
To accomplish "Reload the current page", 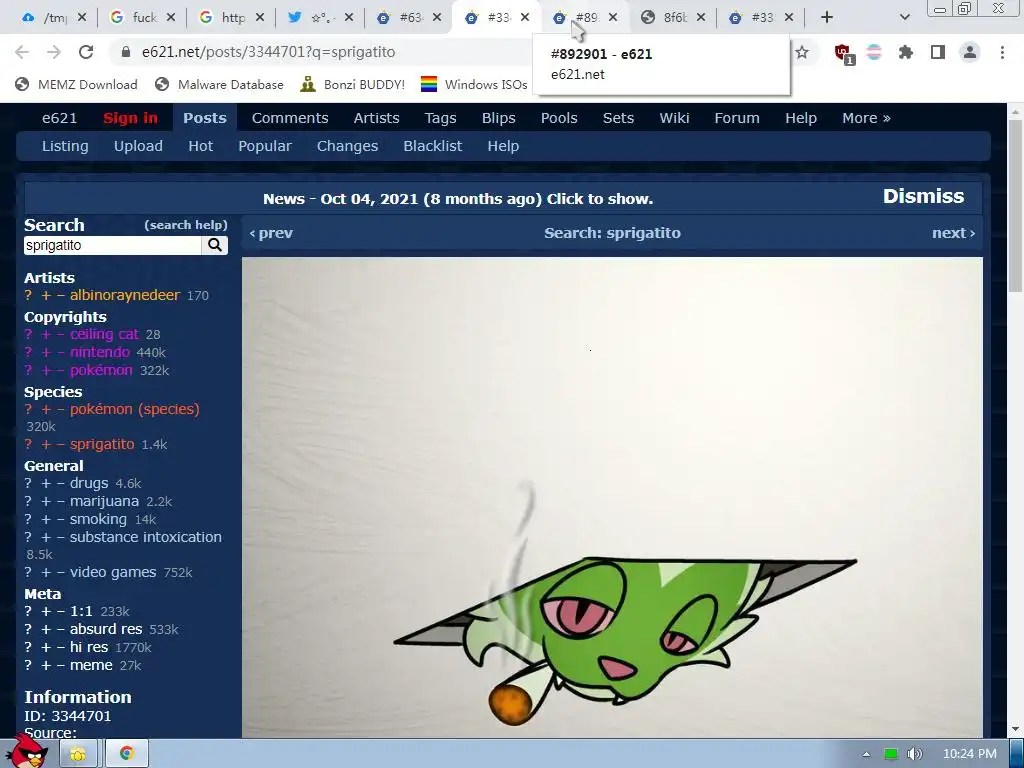I will coord(86,52).
